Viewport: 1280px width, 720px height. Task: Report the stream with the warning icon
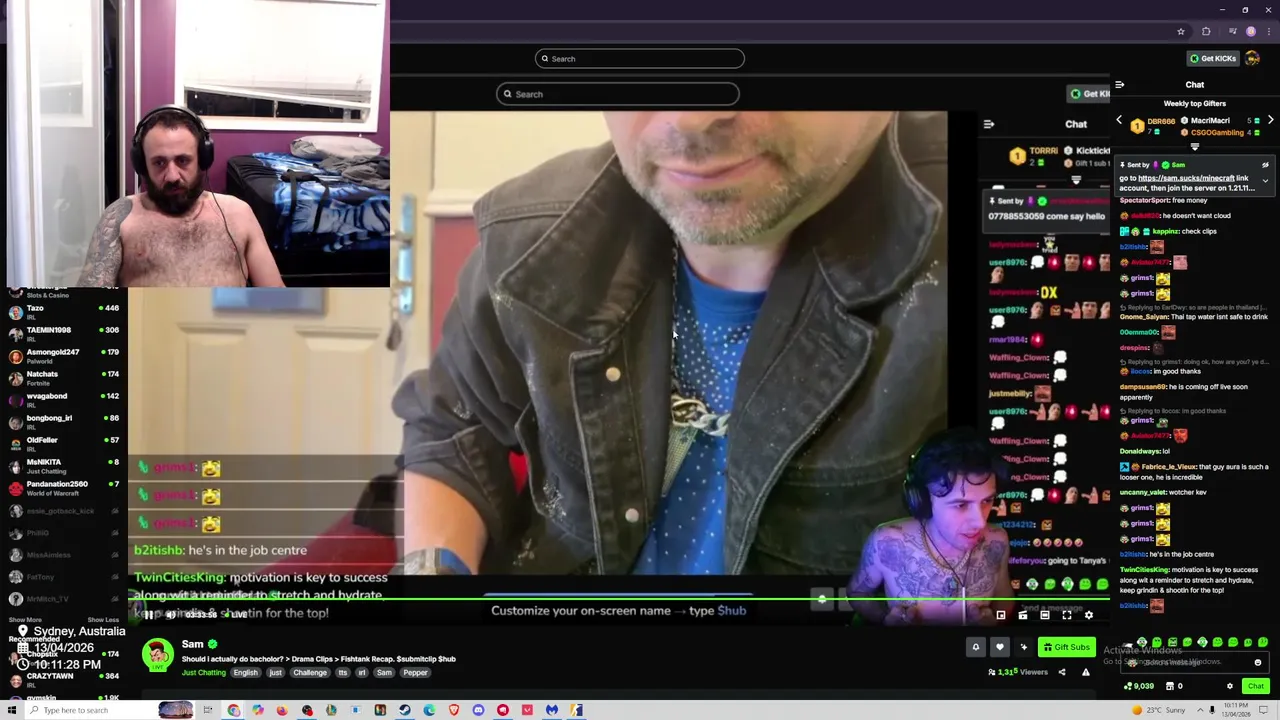(x=1086, y=672)
